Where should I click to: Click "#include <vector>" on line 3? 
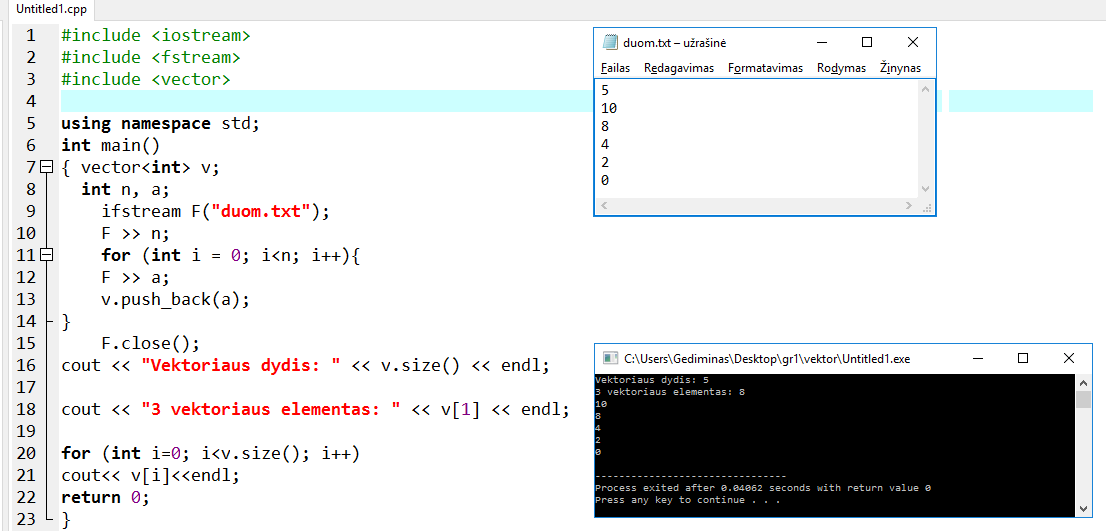coord(146,79)
